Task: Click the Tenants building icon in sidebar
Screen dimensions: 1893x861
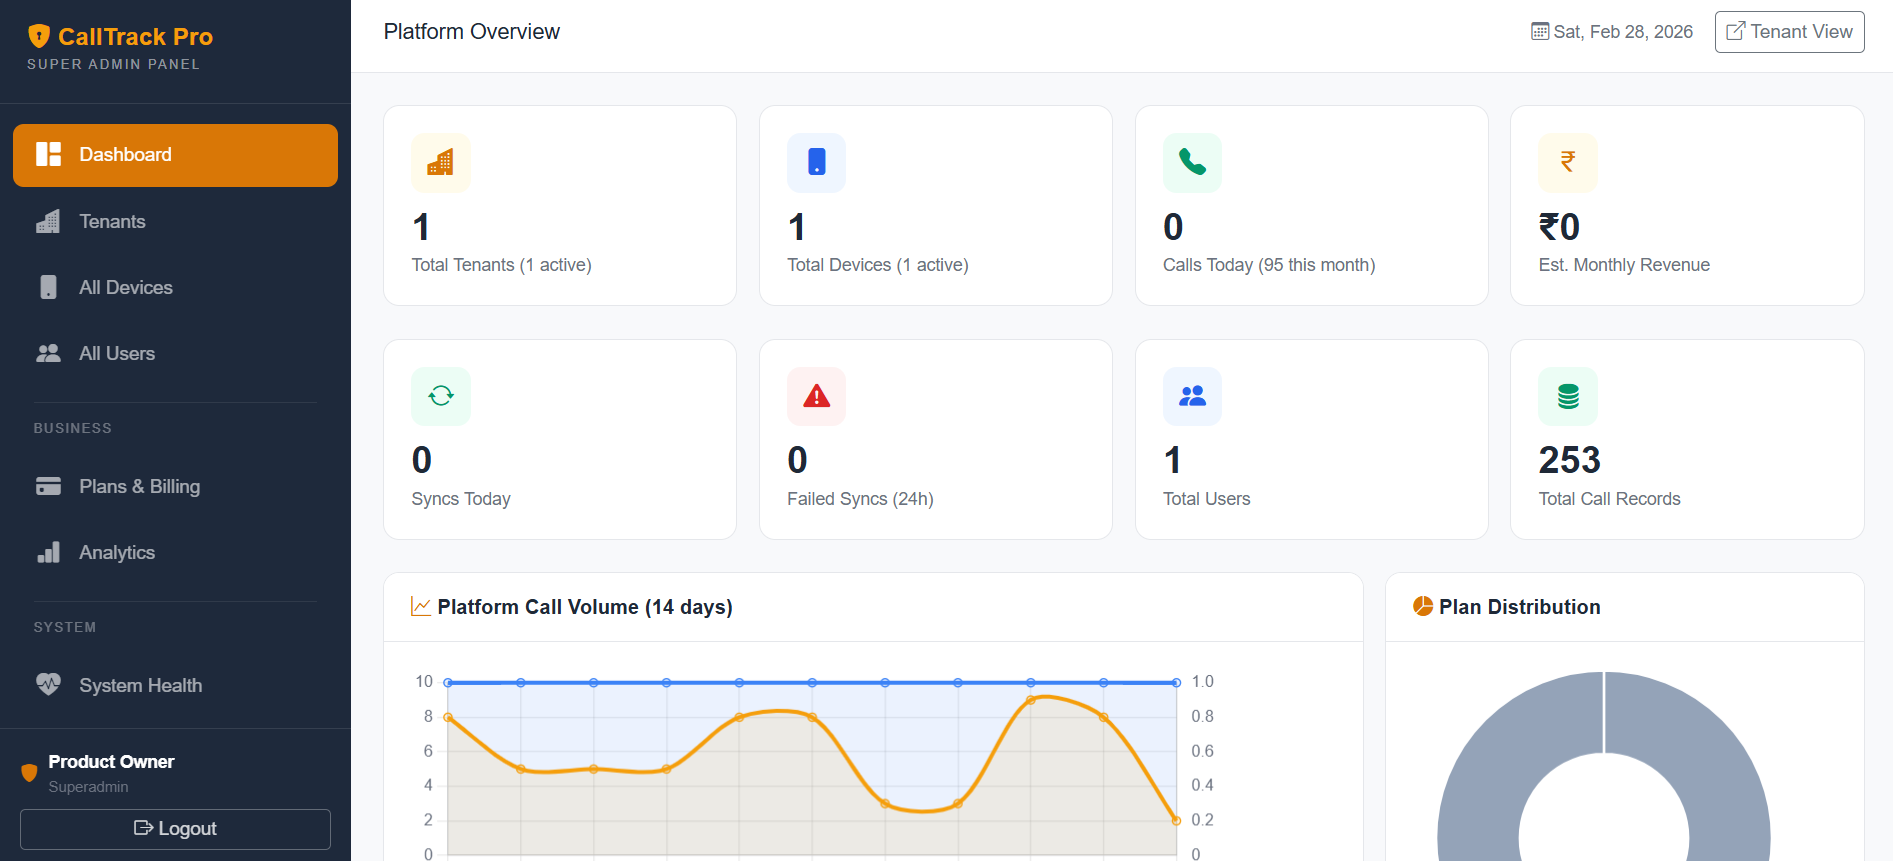Action: (x=48, y=222)
